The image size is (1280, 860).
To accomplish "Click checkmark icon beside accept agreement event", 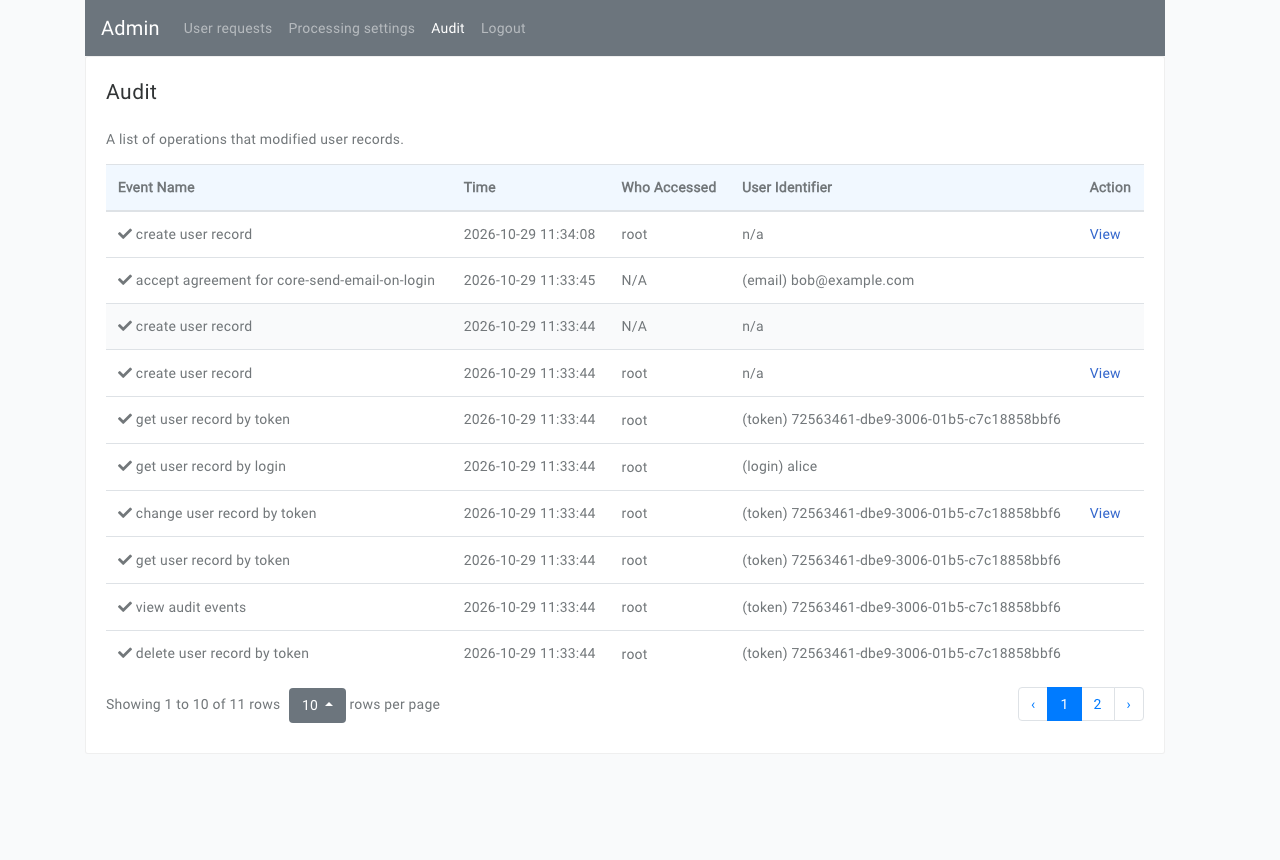I will click(x=125, y=280).
